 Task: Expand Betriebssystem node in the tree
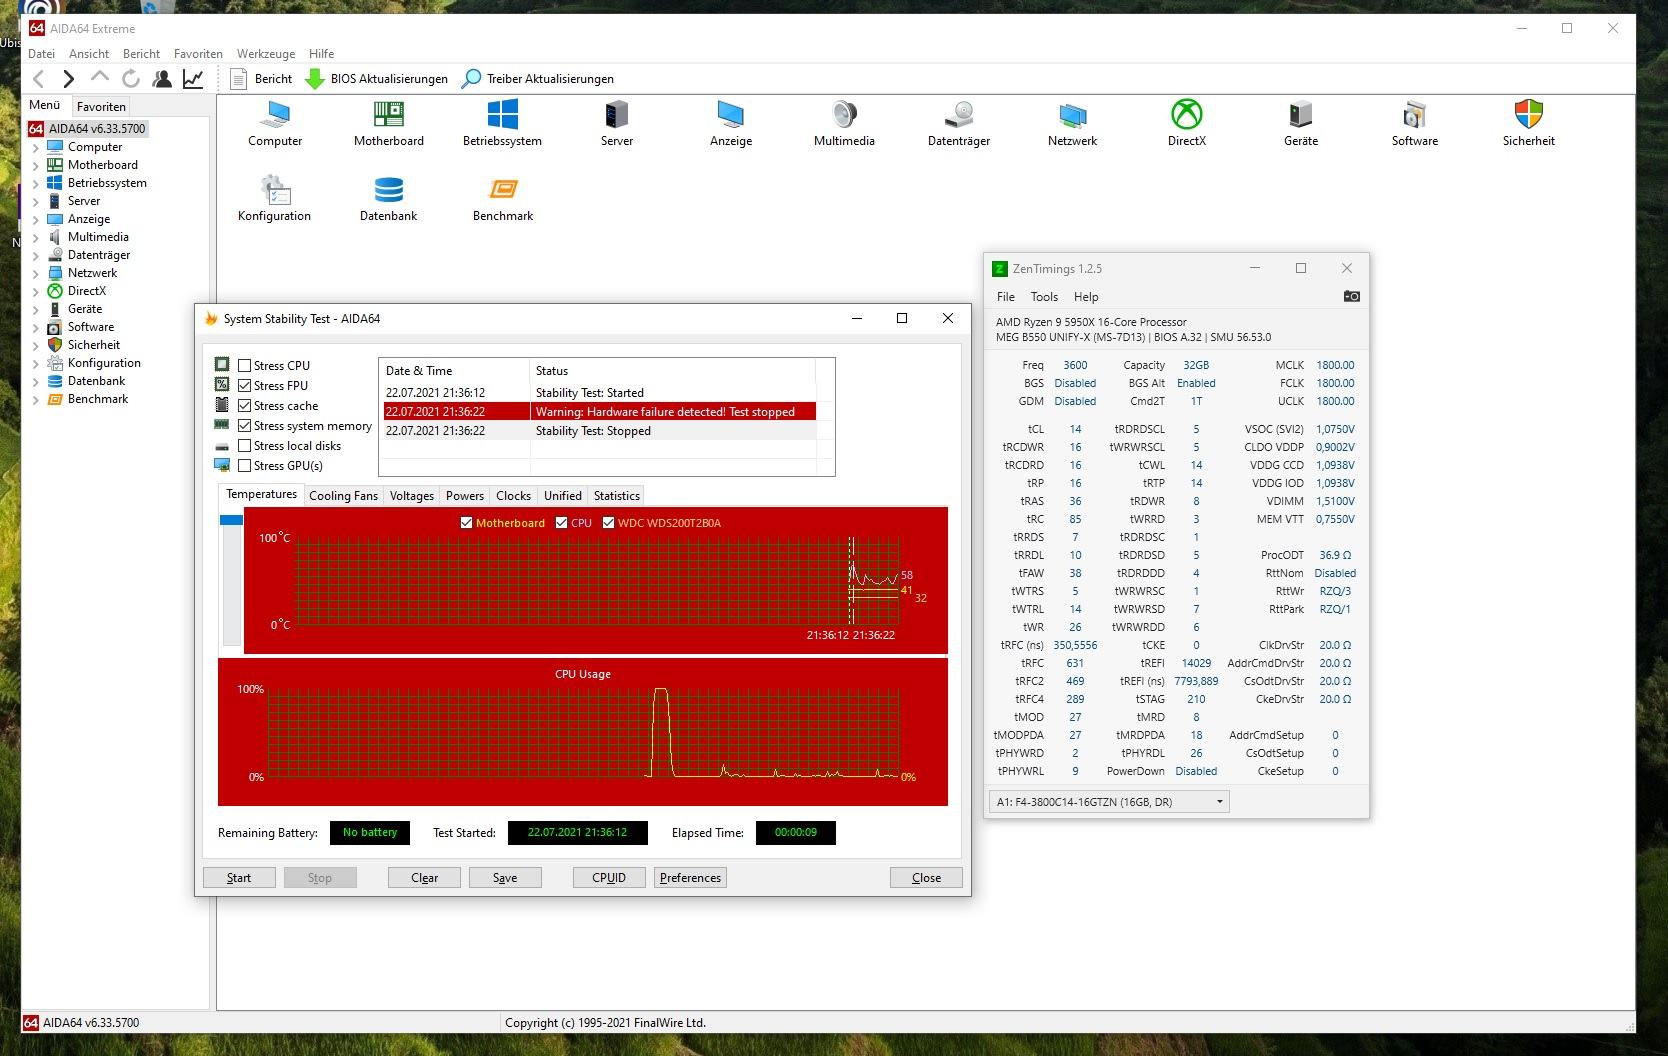pyautogui.click(x=36, y=183)
